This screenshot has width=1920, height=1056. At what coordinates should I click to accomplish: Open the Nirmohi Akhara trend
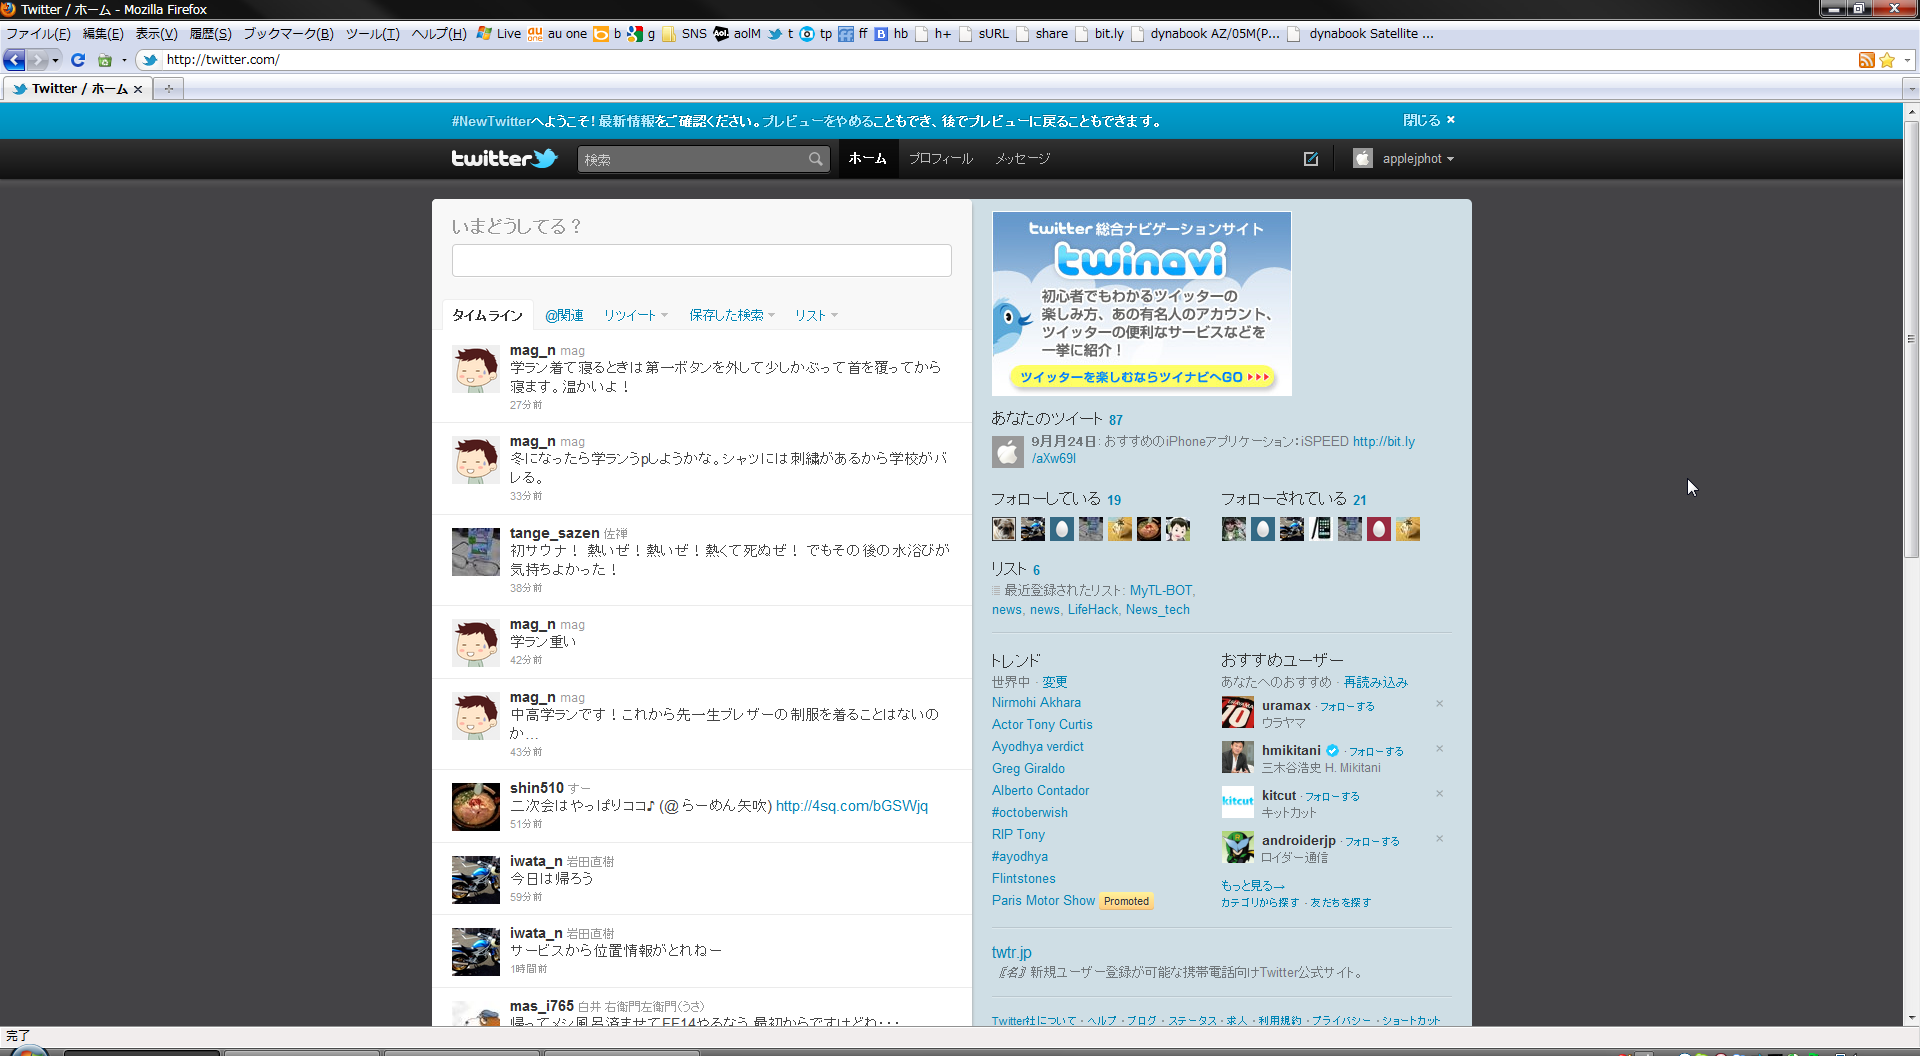pos(1036,703)
